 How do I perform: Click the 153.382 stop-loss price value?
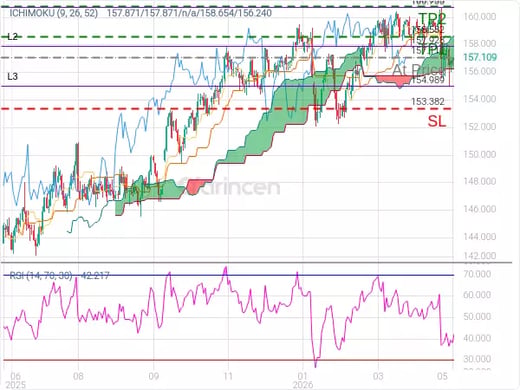(x=428, y=101)
